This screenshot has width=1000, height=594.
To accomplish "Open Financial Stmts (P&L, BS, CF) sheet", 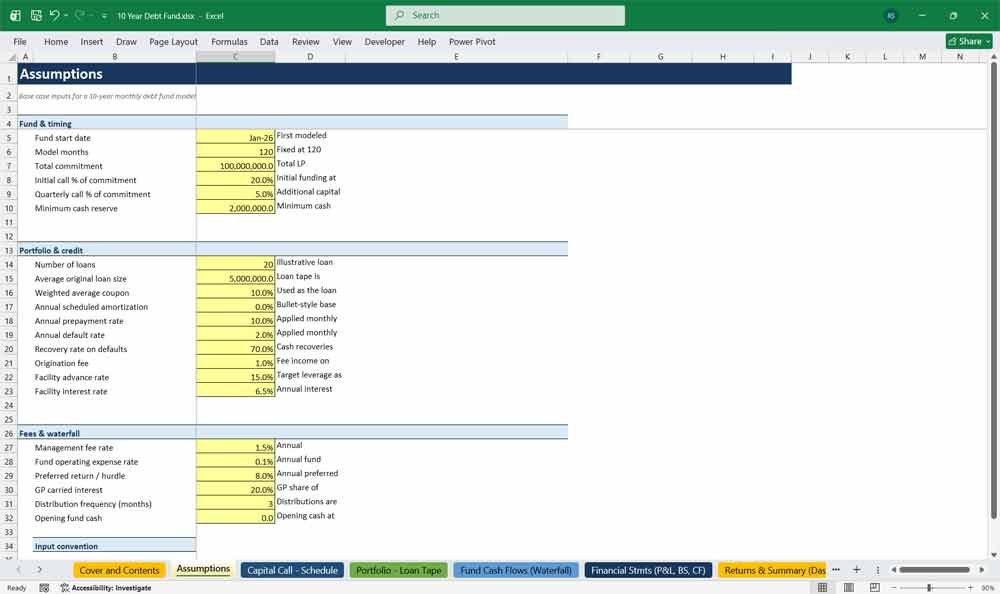I will 648,570.
